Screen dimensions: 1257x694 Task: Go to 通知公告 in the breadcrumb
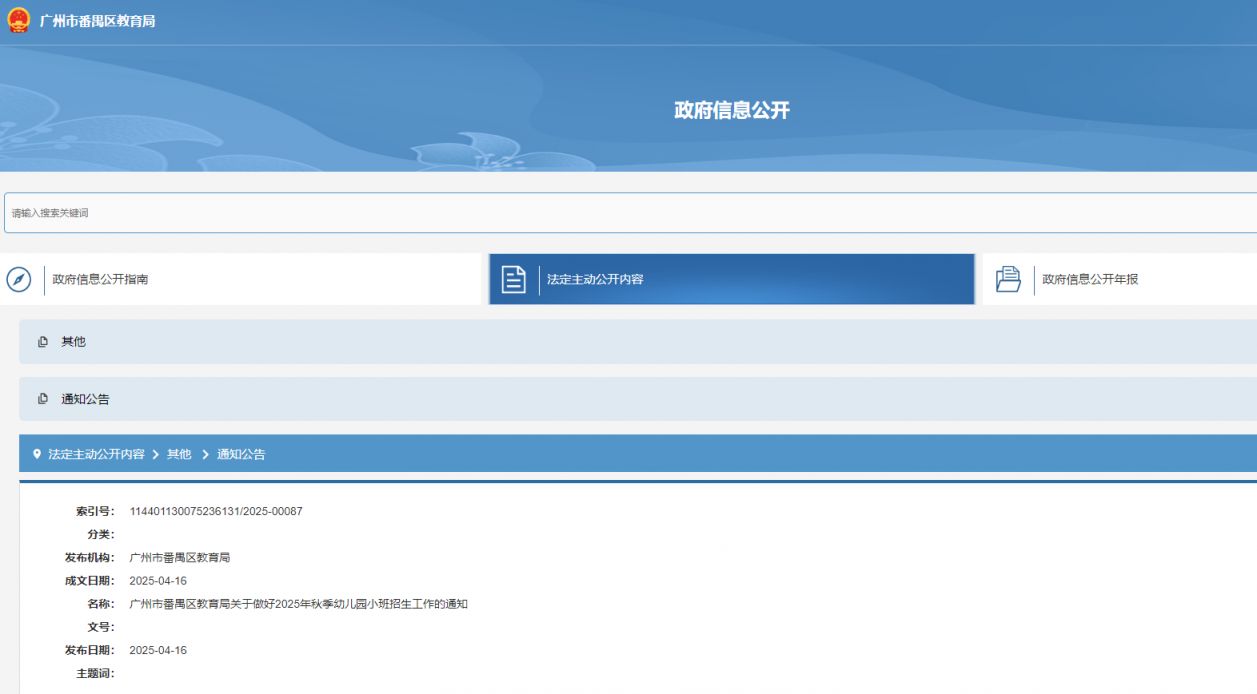pos(241,454)
